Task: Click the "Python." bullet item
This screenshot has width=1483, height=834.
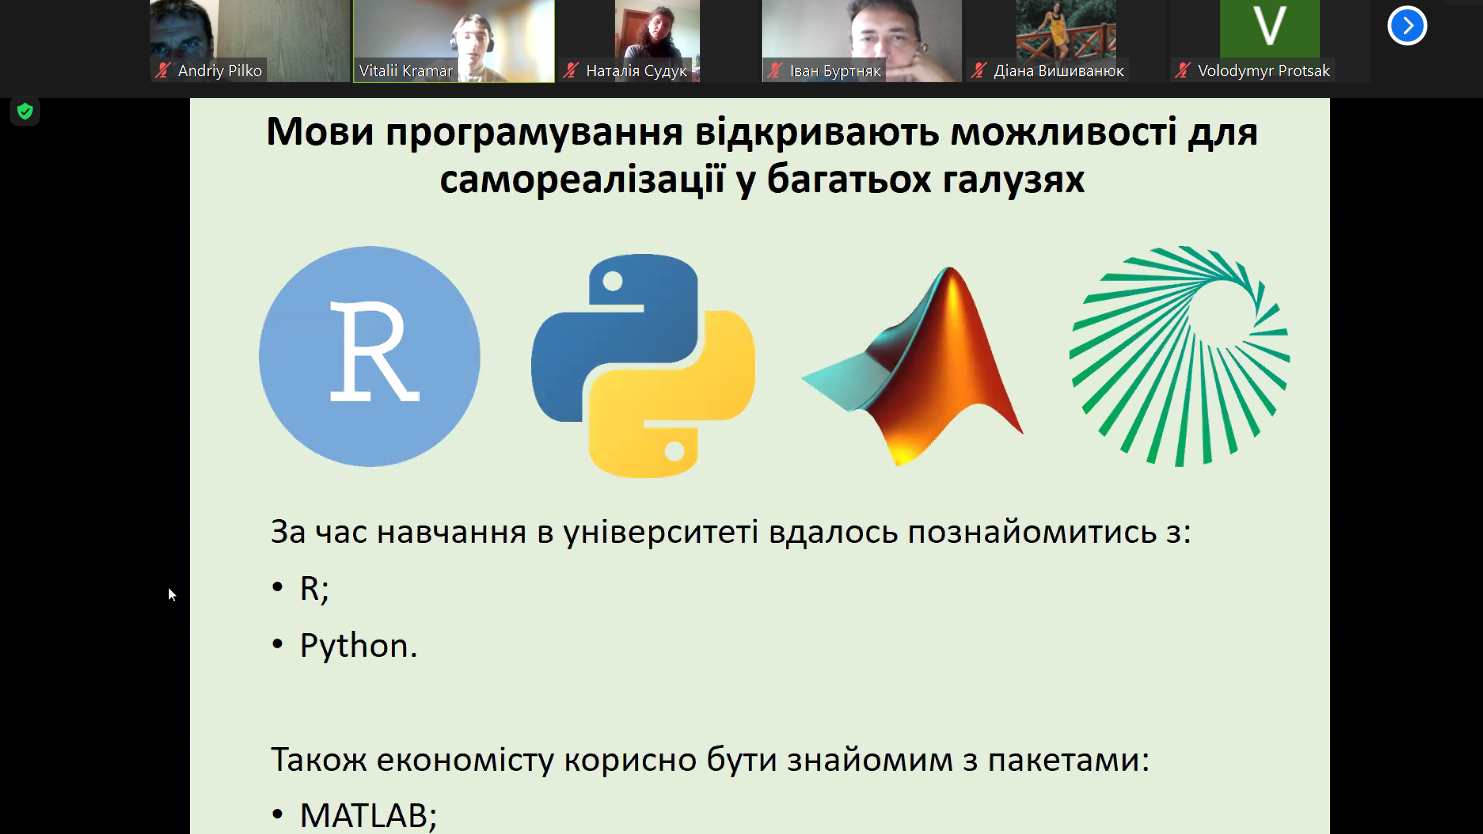Action: click(x=358, y=646)
